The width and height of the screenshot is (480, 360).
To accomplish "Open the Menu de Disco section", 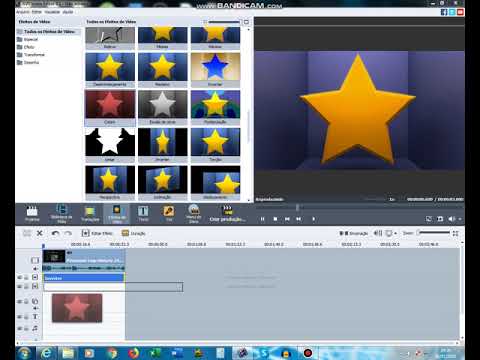I will (194, 214).
